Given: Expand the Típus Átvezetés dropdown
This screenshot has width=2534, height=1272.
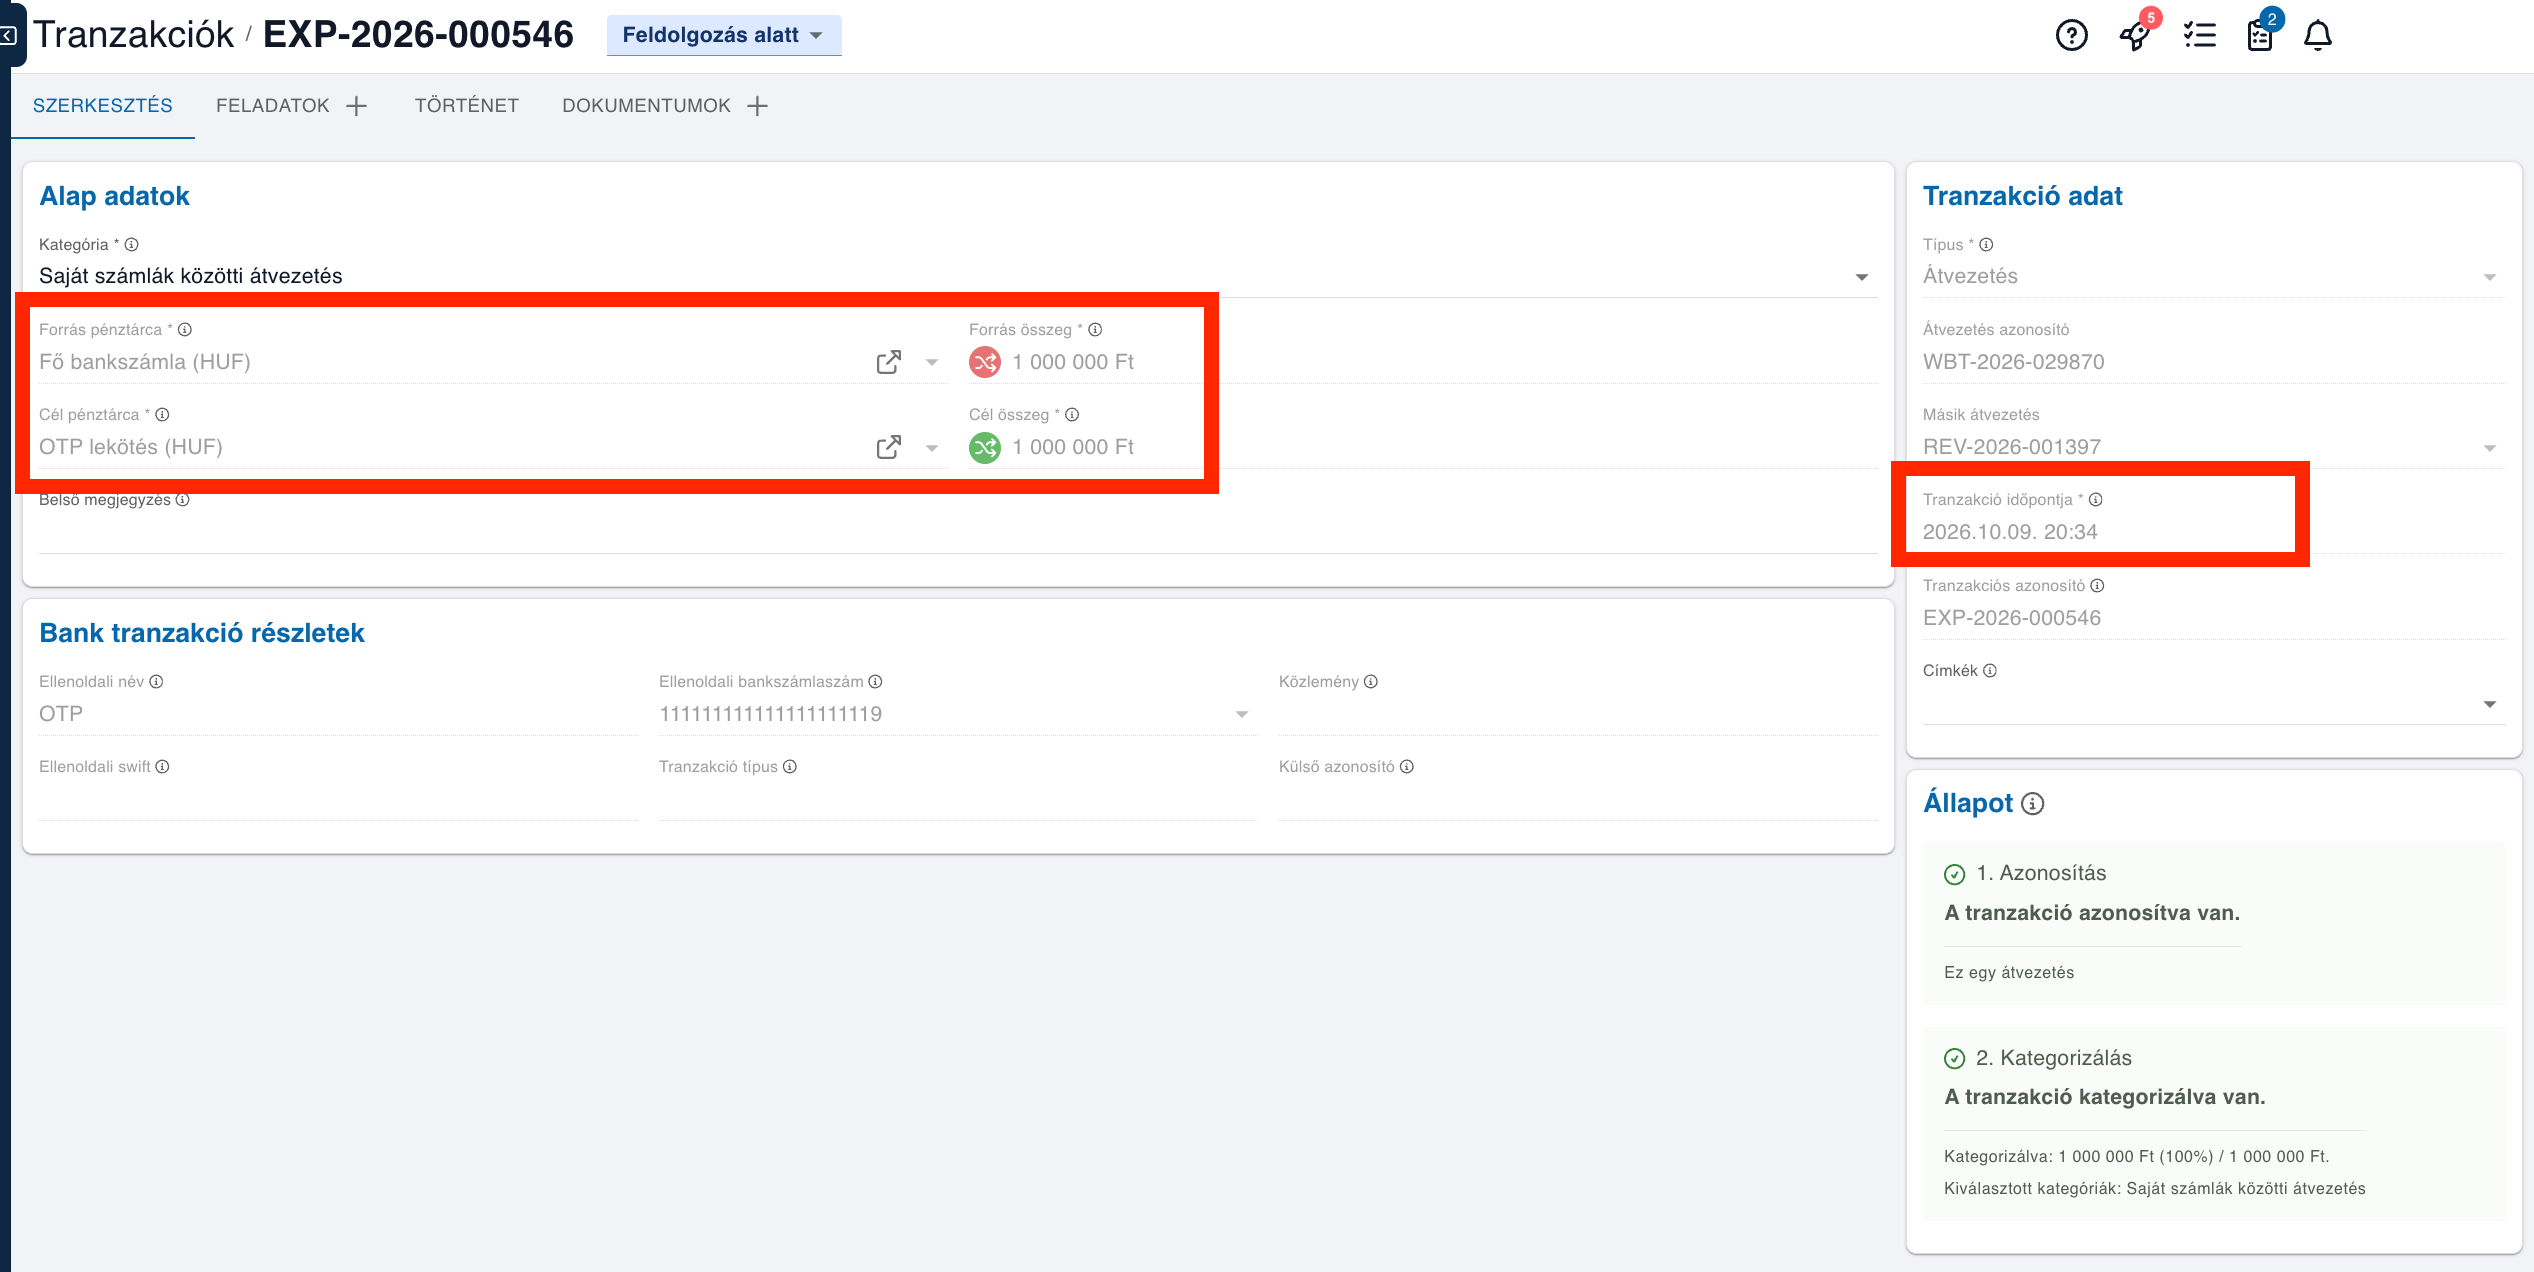Looking at the screenshot, I should tap(2490, 277).
